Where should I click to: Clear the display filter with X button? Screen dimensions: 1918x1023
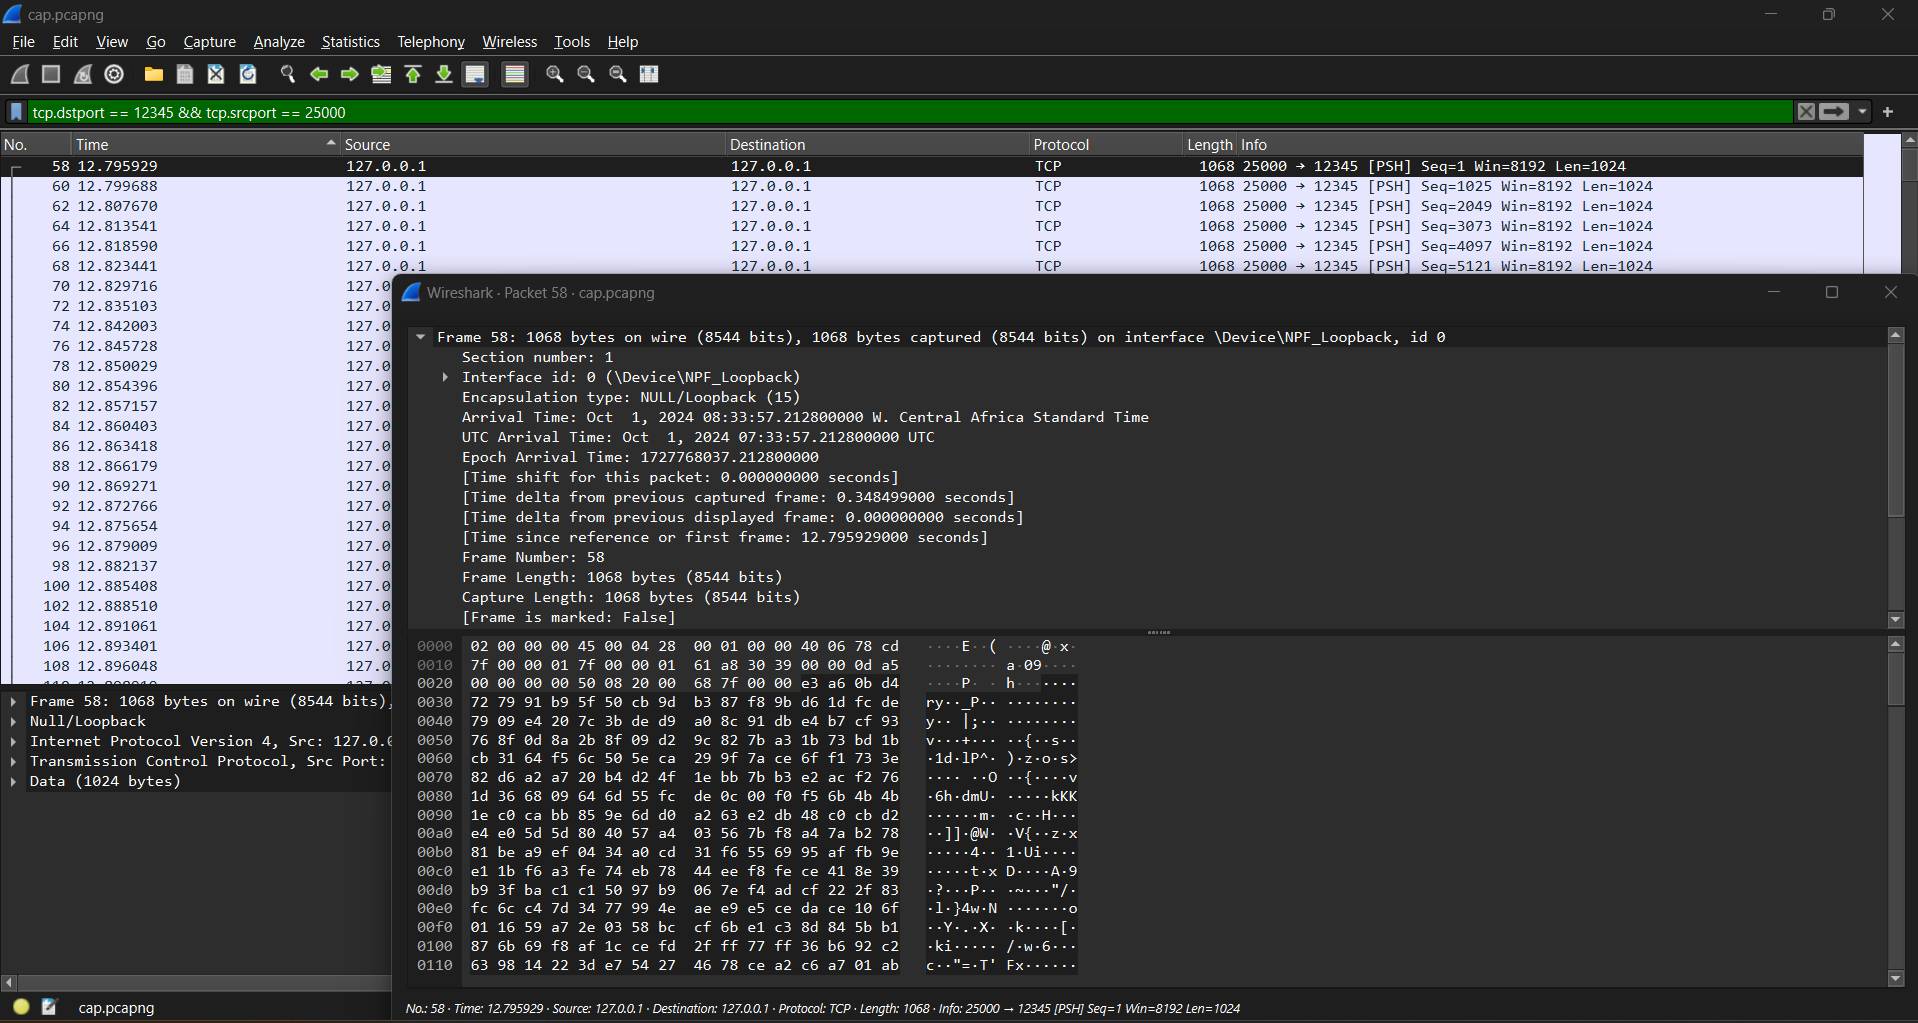1805,112
